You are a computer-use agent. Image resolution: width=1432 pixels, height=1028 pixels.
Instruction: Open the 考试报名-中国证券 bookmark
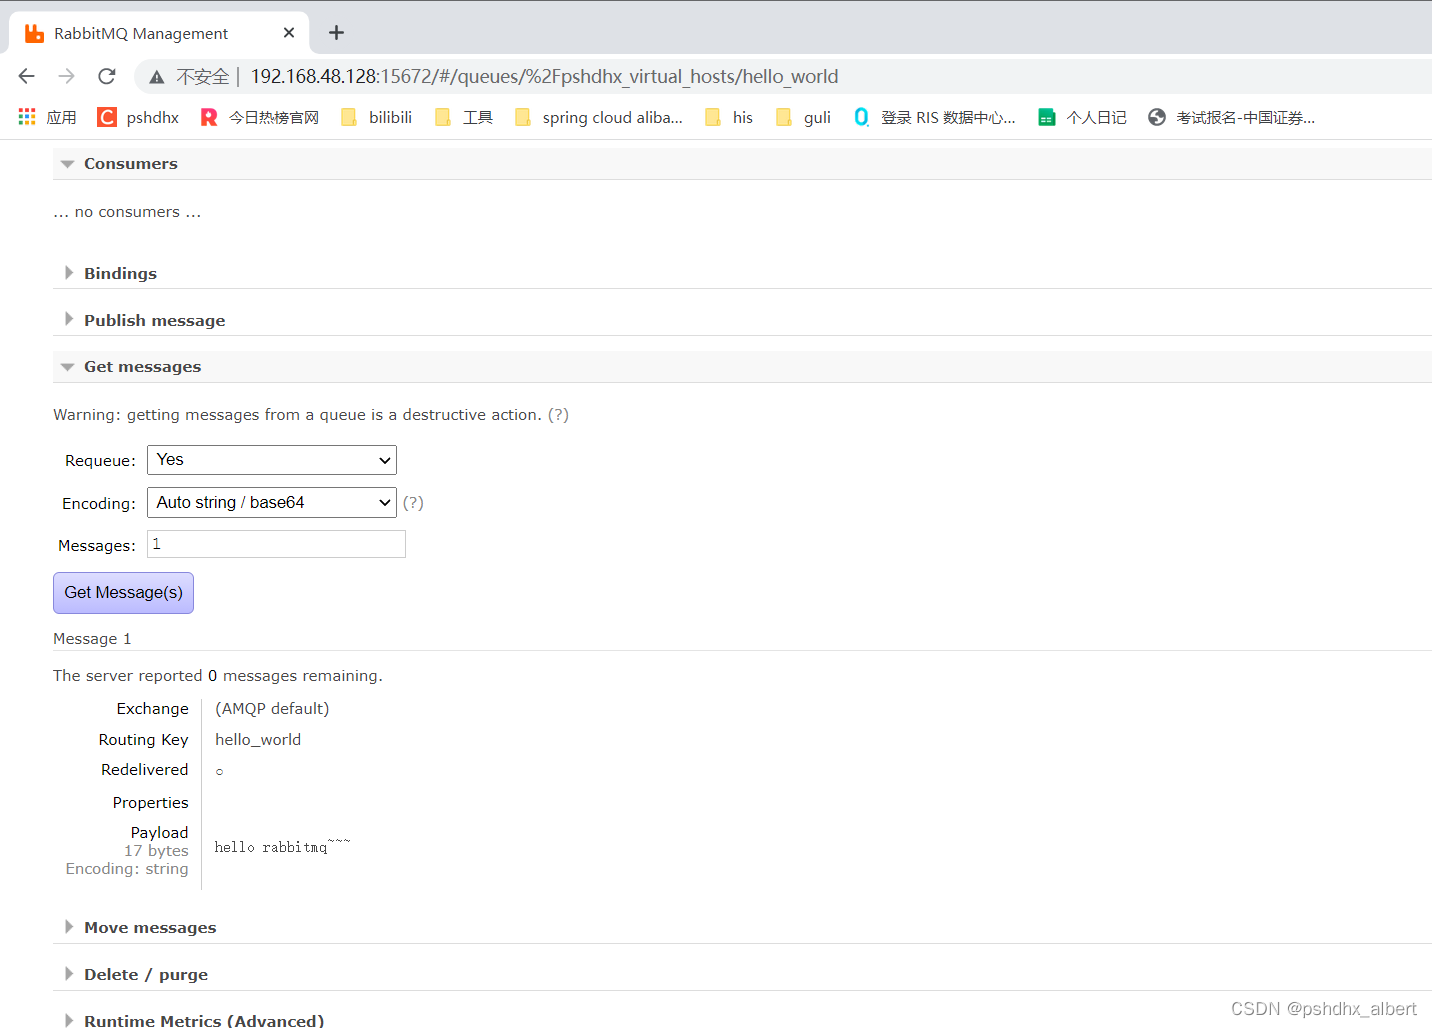click(1231, 117)
